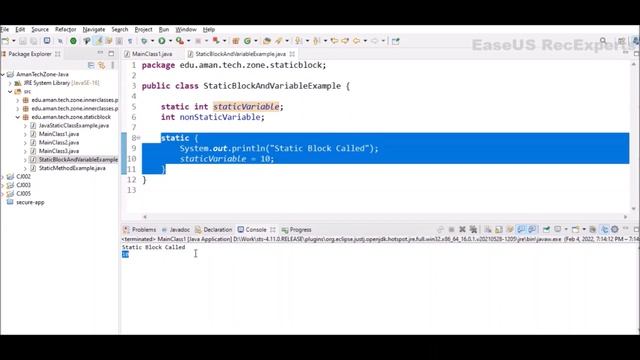Click the Next Annotation toolbar icon
This screenshot has width=640, height=360.
[x=299, y=41]
